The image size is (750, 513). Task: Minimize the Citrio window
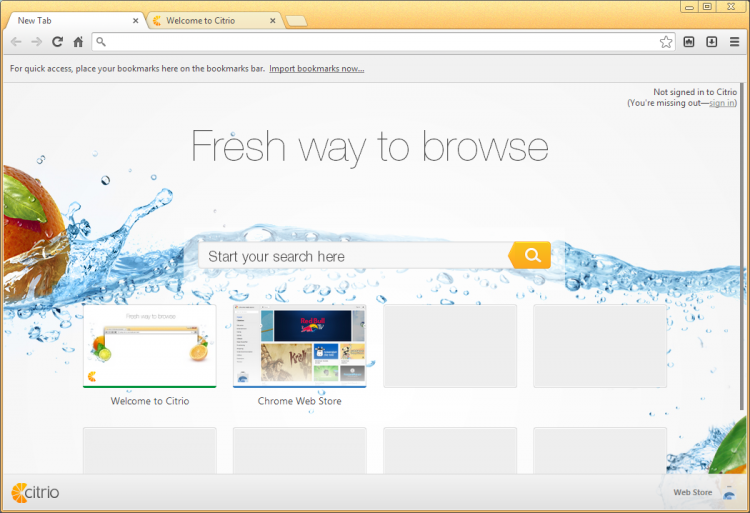(x=689, y=7)
